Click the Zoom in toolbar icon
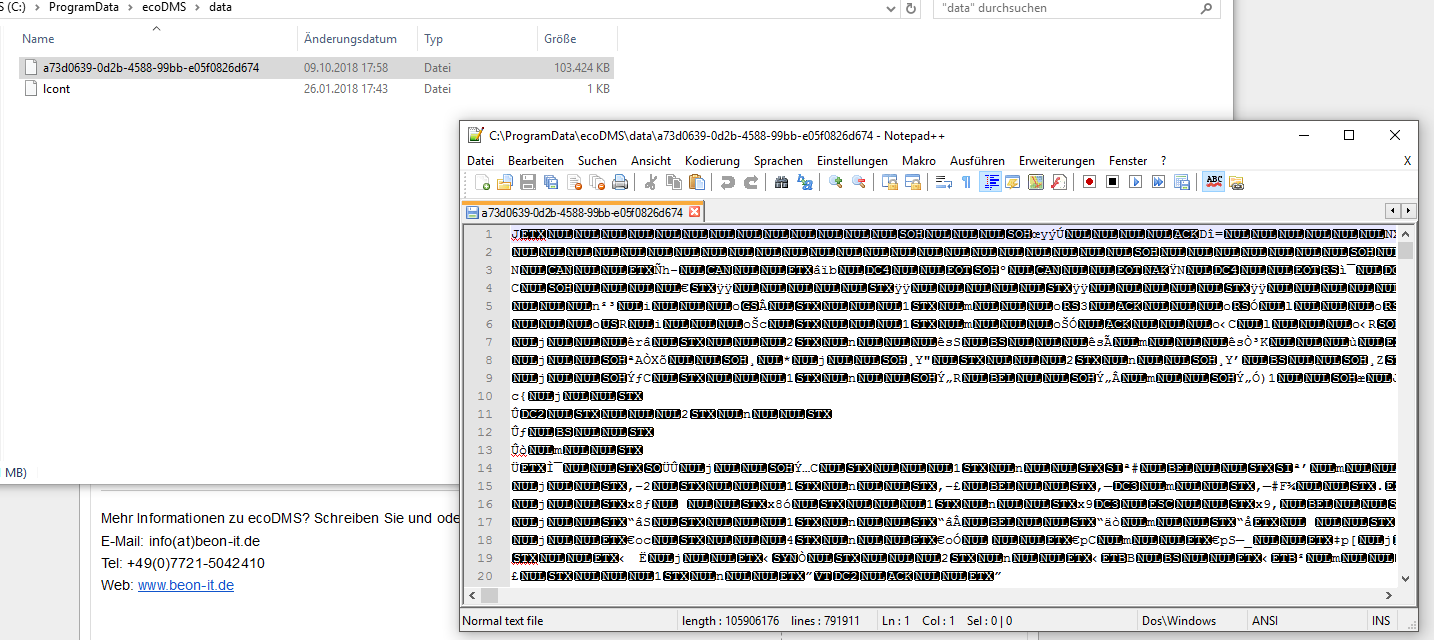The height and width of the screenshot is (640, 1434). pyautogui.click(x=836, y=182)
